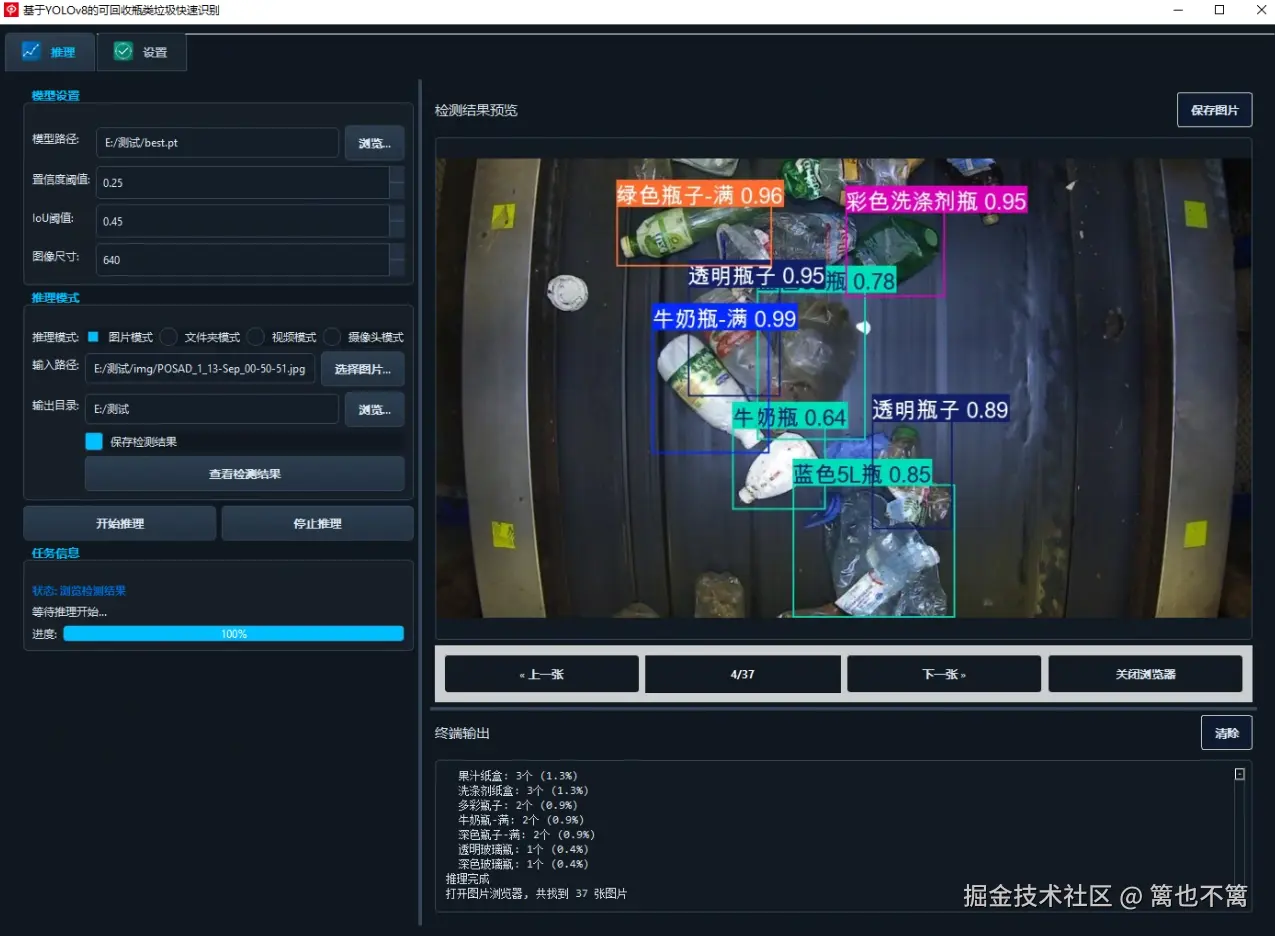Click the 蓝色5L瓶 0.85 detection label
Viewport: 1275px width, 936px height.
[x=863, y=473]
